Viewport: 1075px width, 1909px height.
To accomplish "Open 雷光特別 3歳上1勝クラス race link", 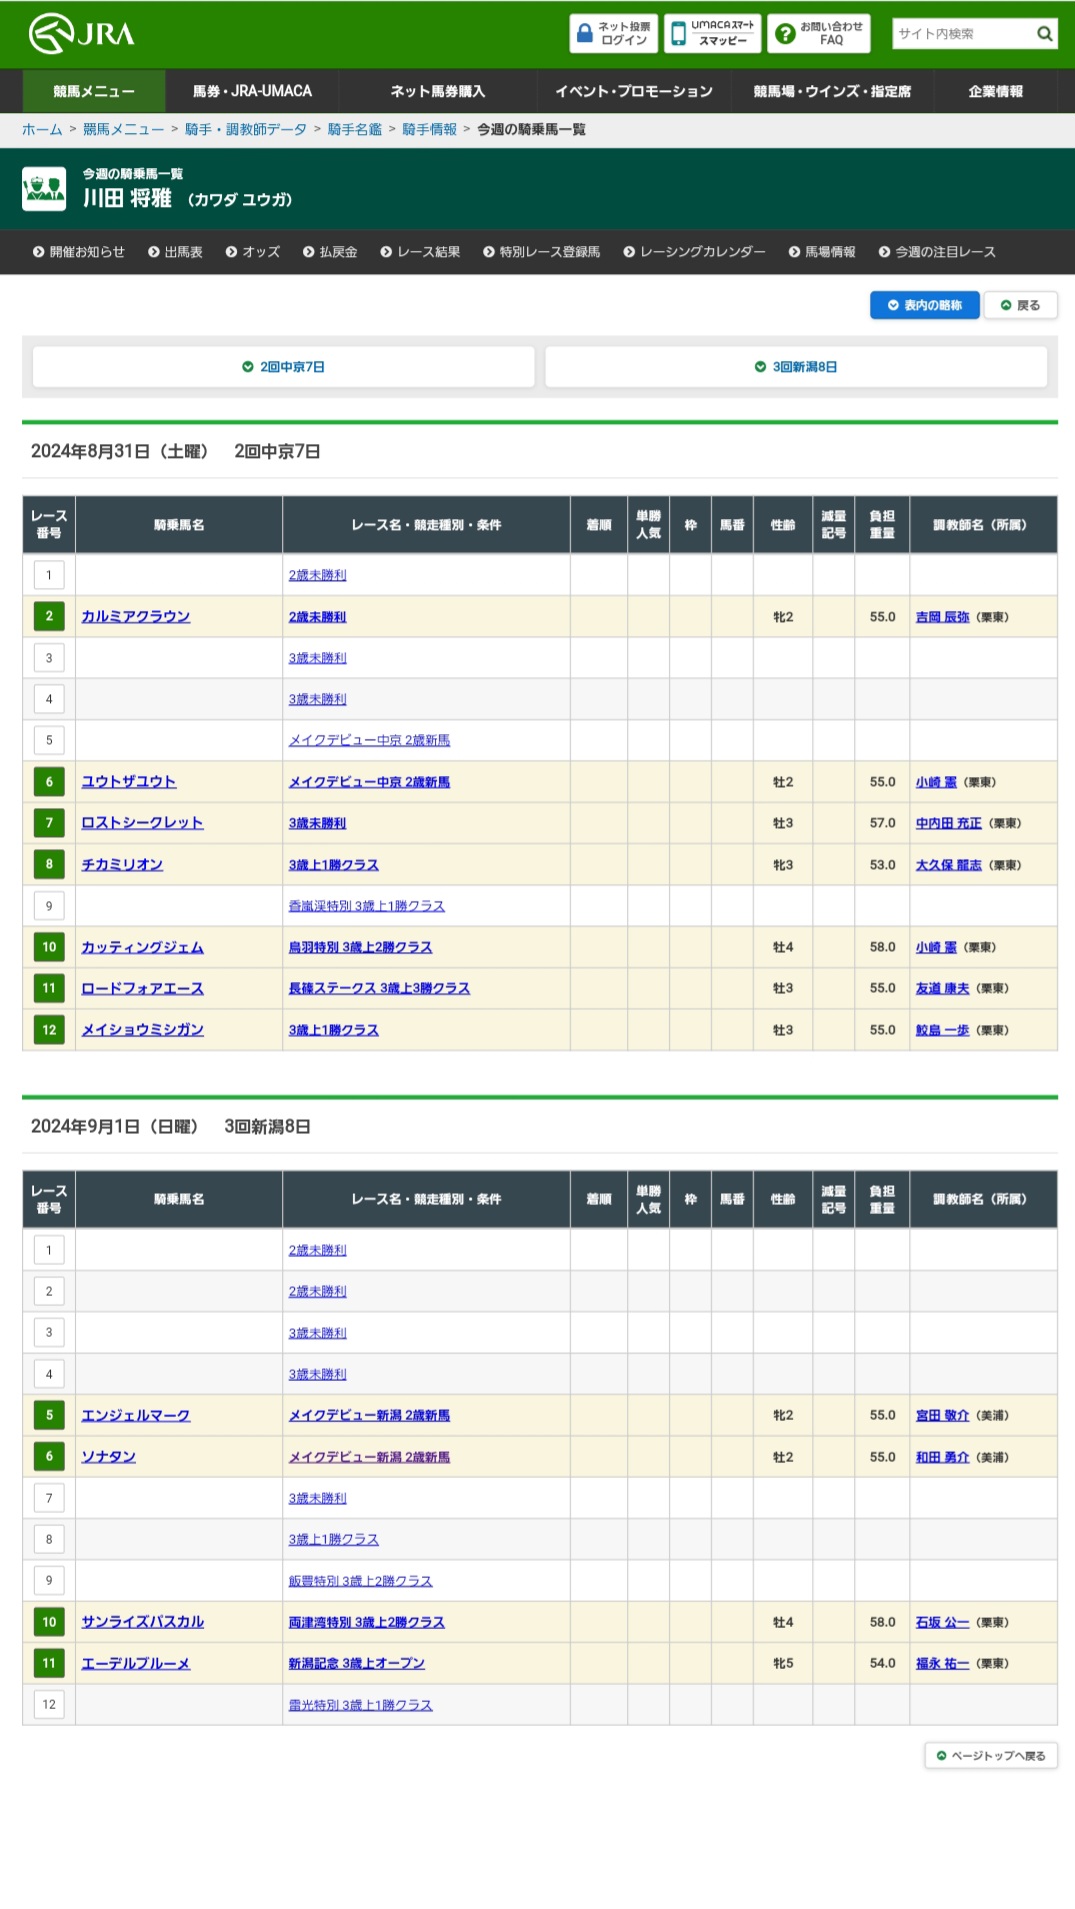I will pos(361,1705).
